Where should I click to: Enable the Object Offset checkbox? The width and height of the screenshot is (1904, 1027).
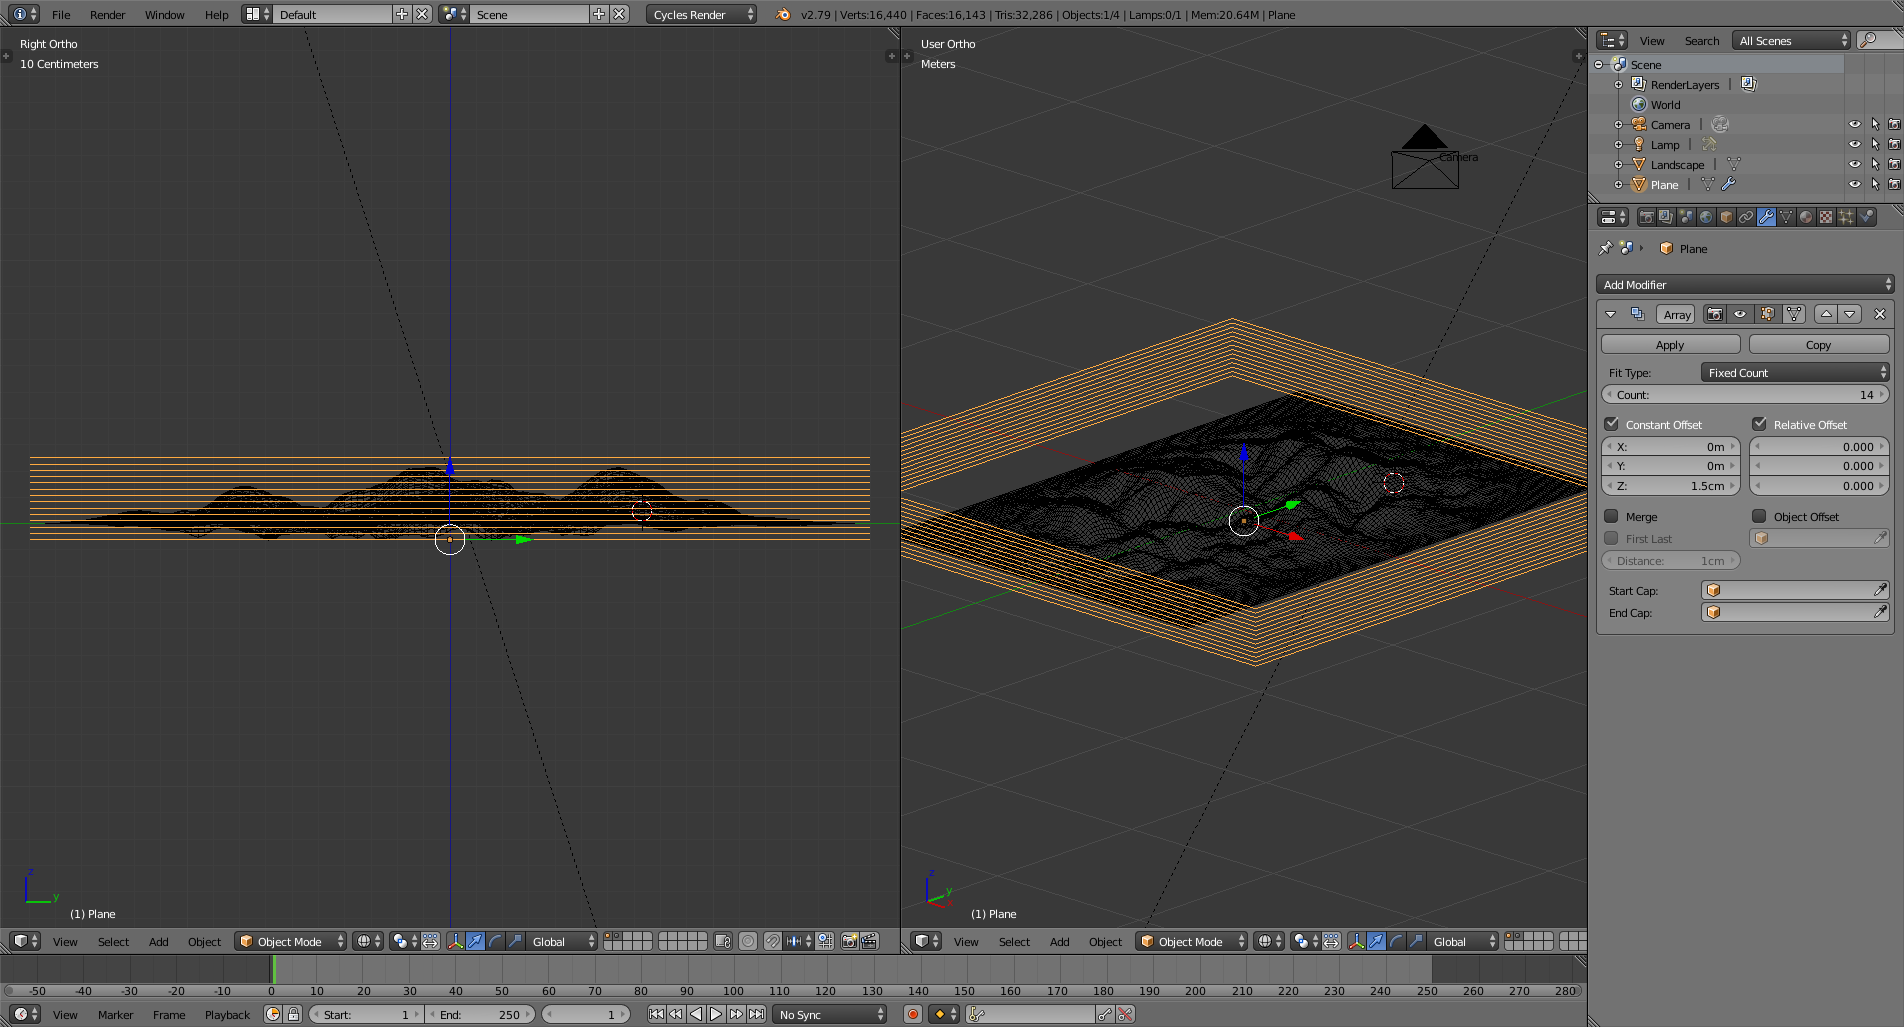1759,516
